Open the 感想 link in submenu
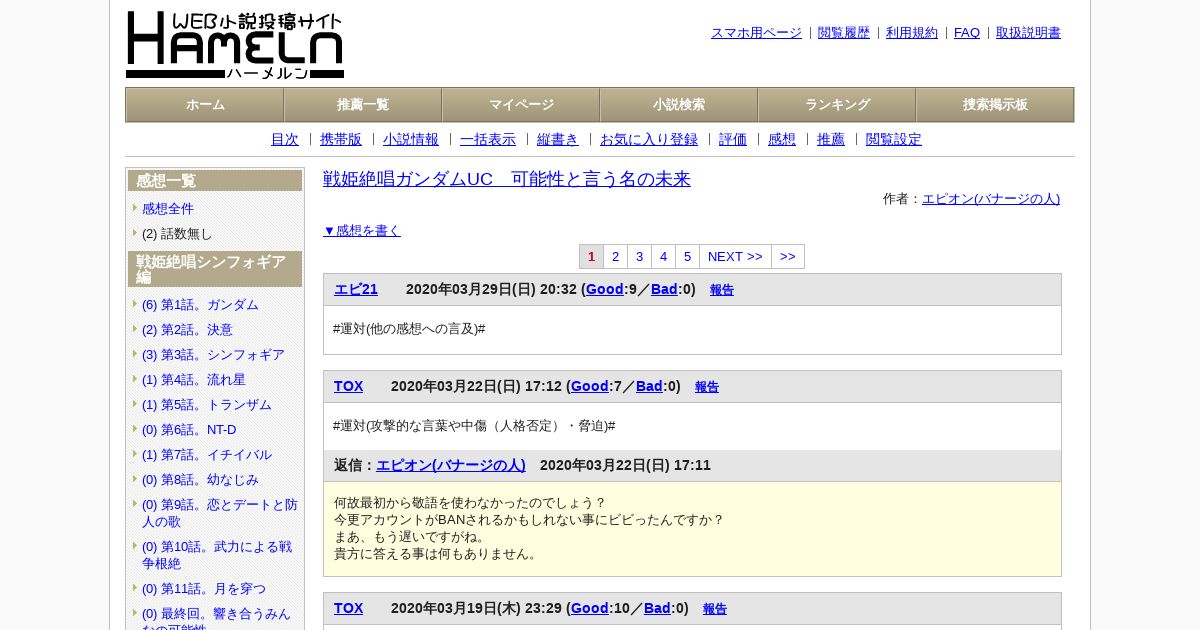The height and width of the screenshot is (630, 1200). [782, 140]
